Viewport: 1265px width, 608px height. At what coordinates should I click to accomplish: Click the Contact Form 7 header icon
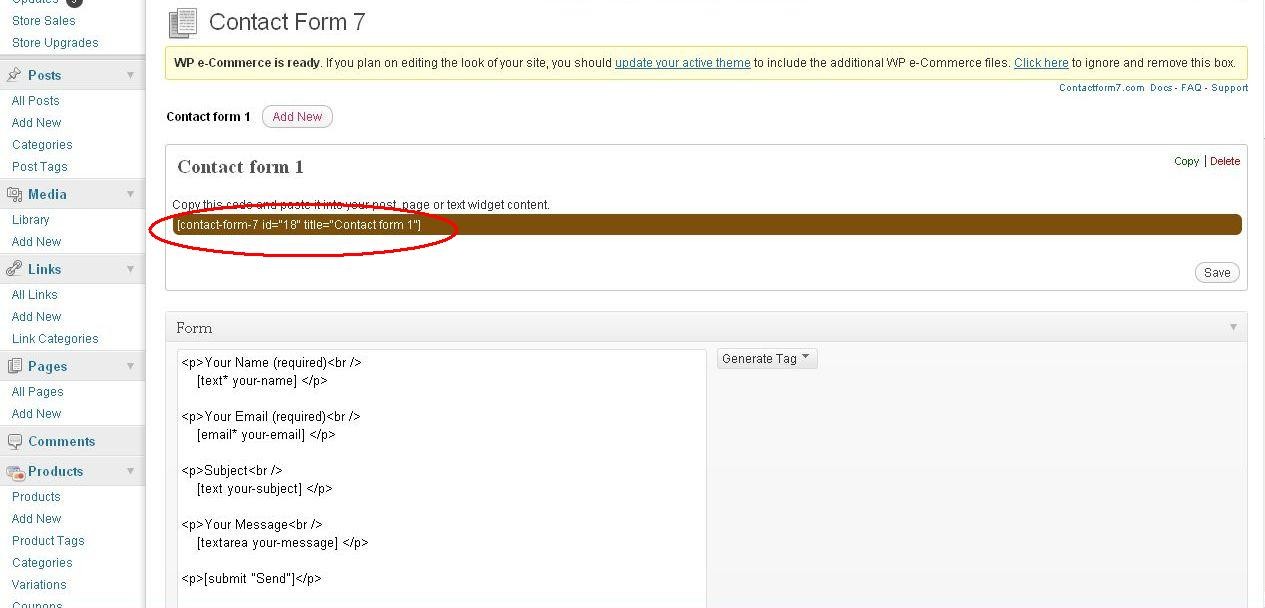pos(183,22)
